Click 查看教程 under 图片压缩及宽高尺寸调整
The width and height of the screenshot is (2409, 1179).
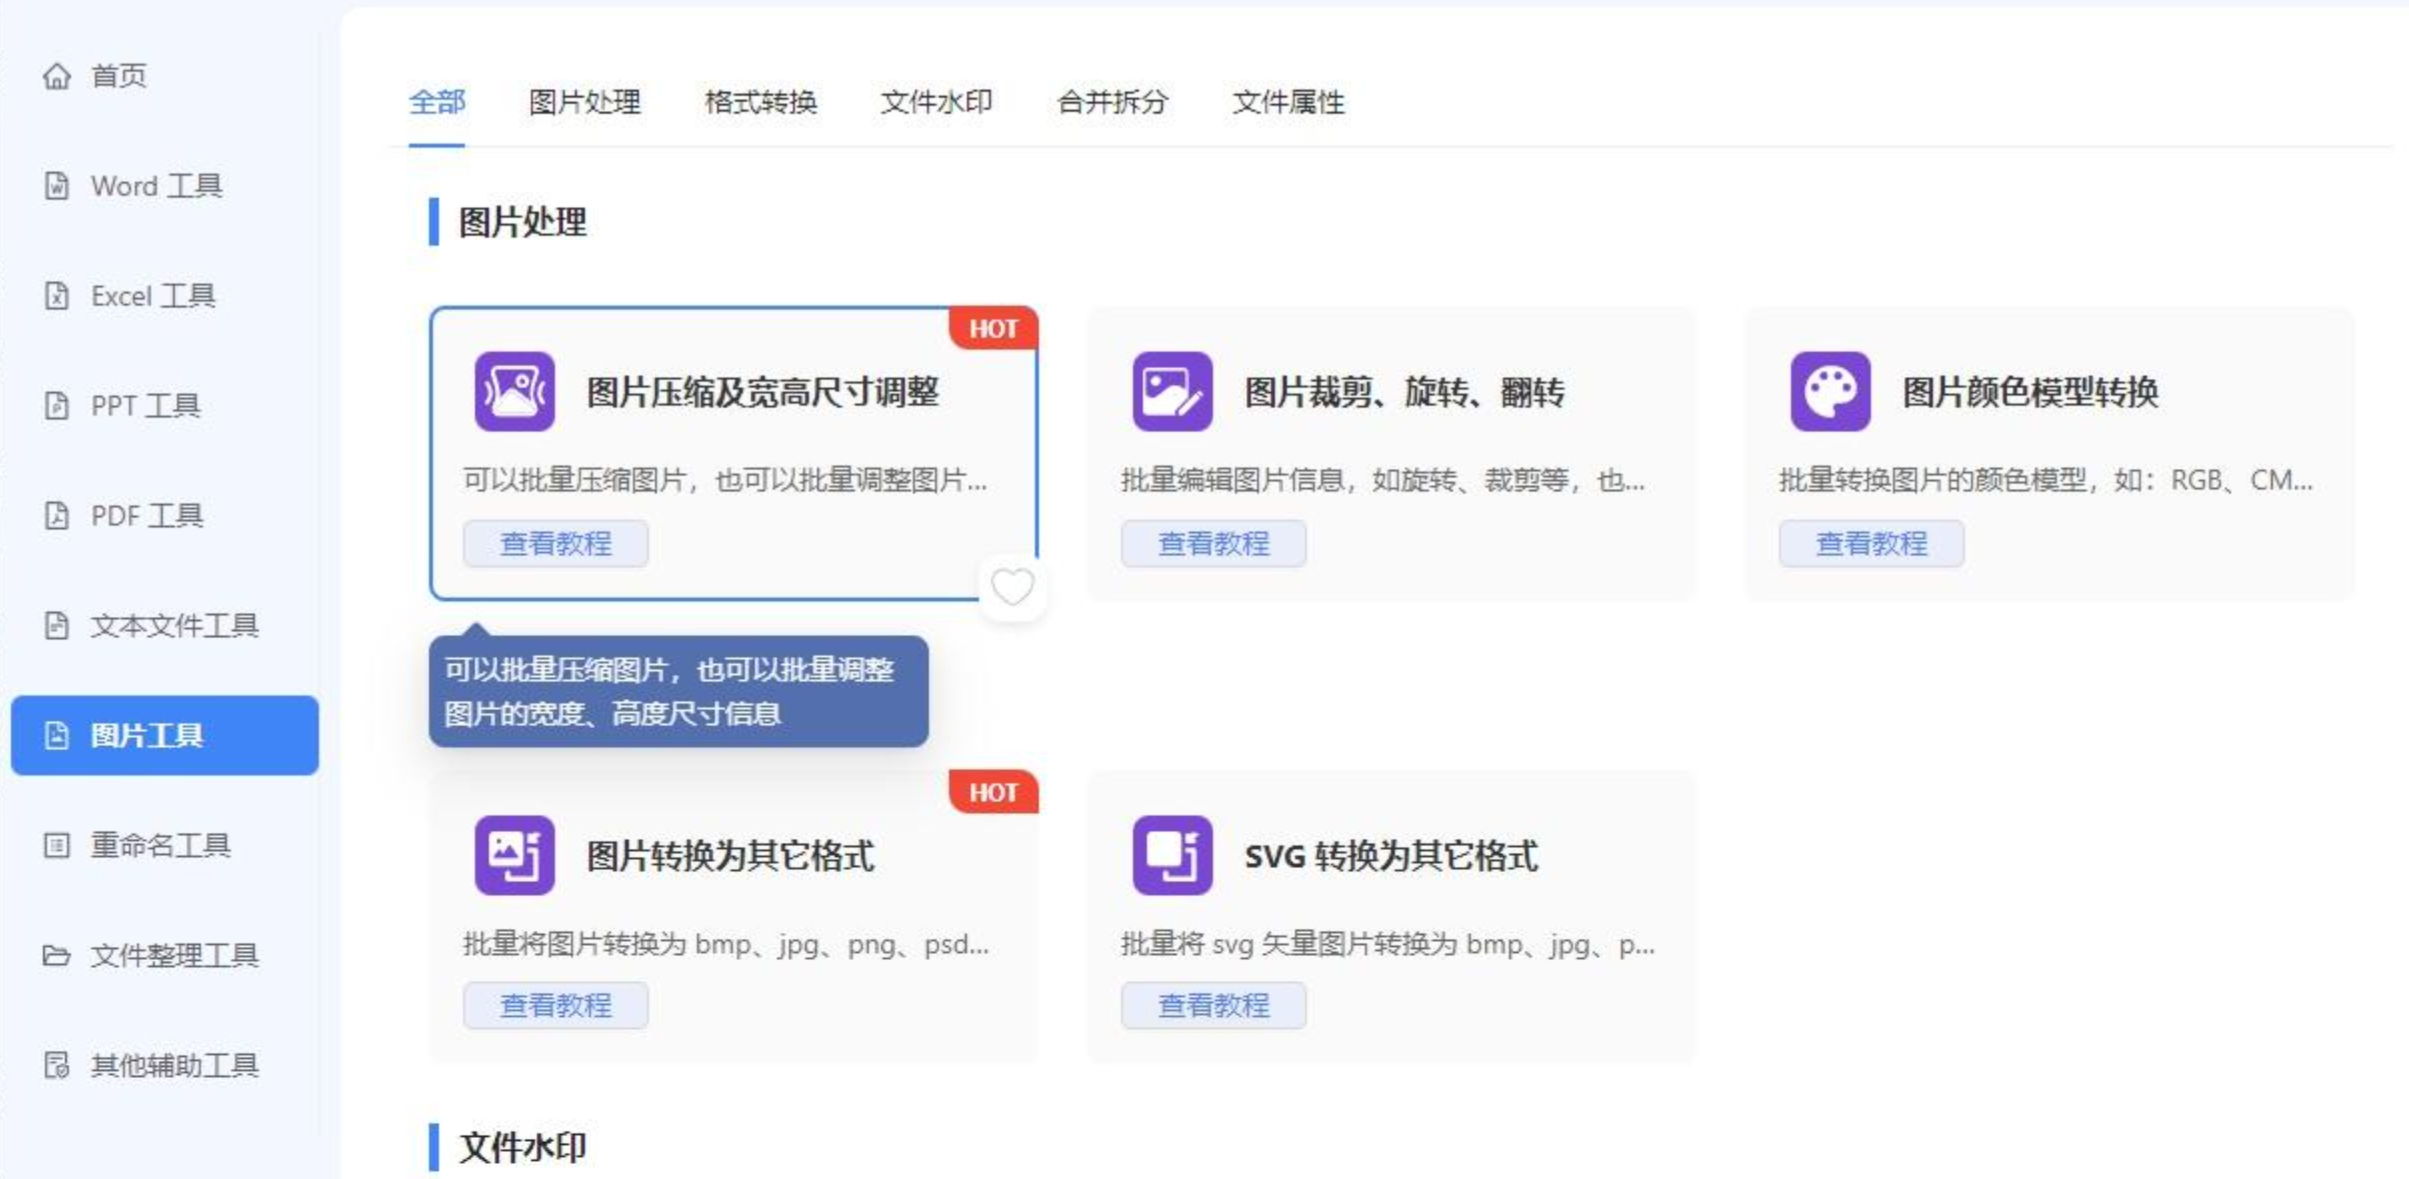(555, 544)
